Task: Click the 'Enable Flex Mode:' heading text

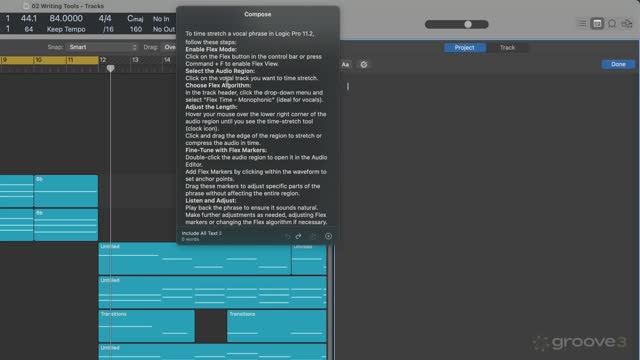Action: point(211,49)
